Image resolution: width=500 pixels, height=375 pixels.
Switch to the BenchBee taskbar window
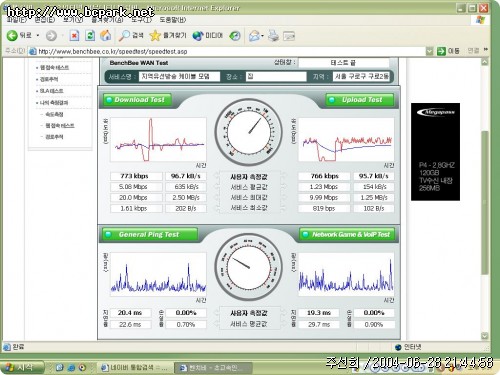click(213, 368)
